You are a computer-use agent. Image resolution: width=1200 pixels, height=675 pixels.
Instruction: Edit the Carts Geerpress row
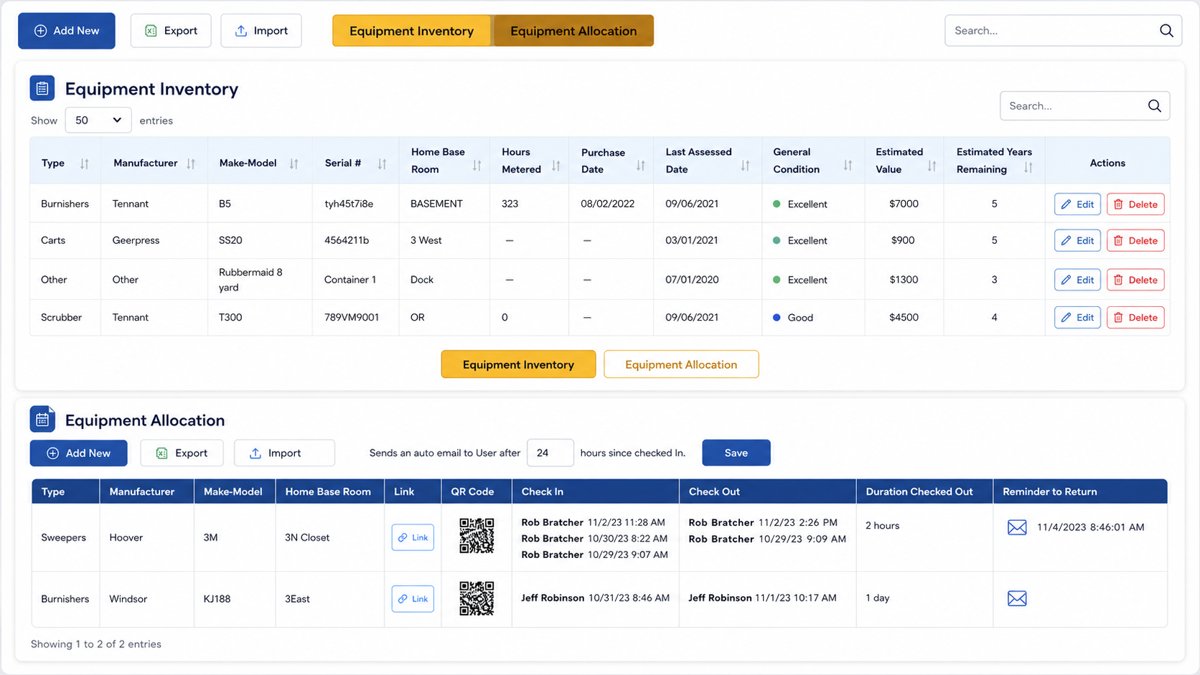(x=1077, y=240)
